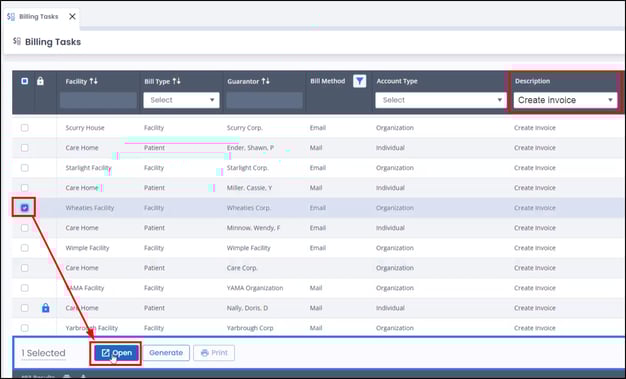Click the Billing Tasks tab icon
This screenshot has height=379, width=626.
click(x=11, y=17)
